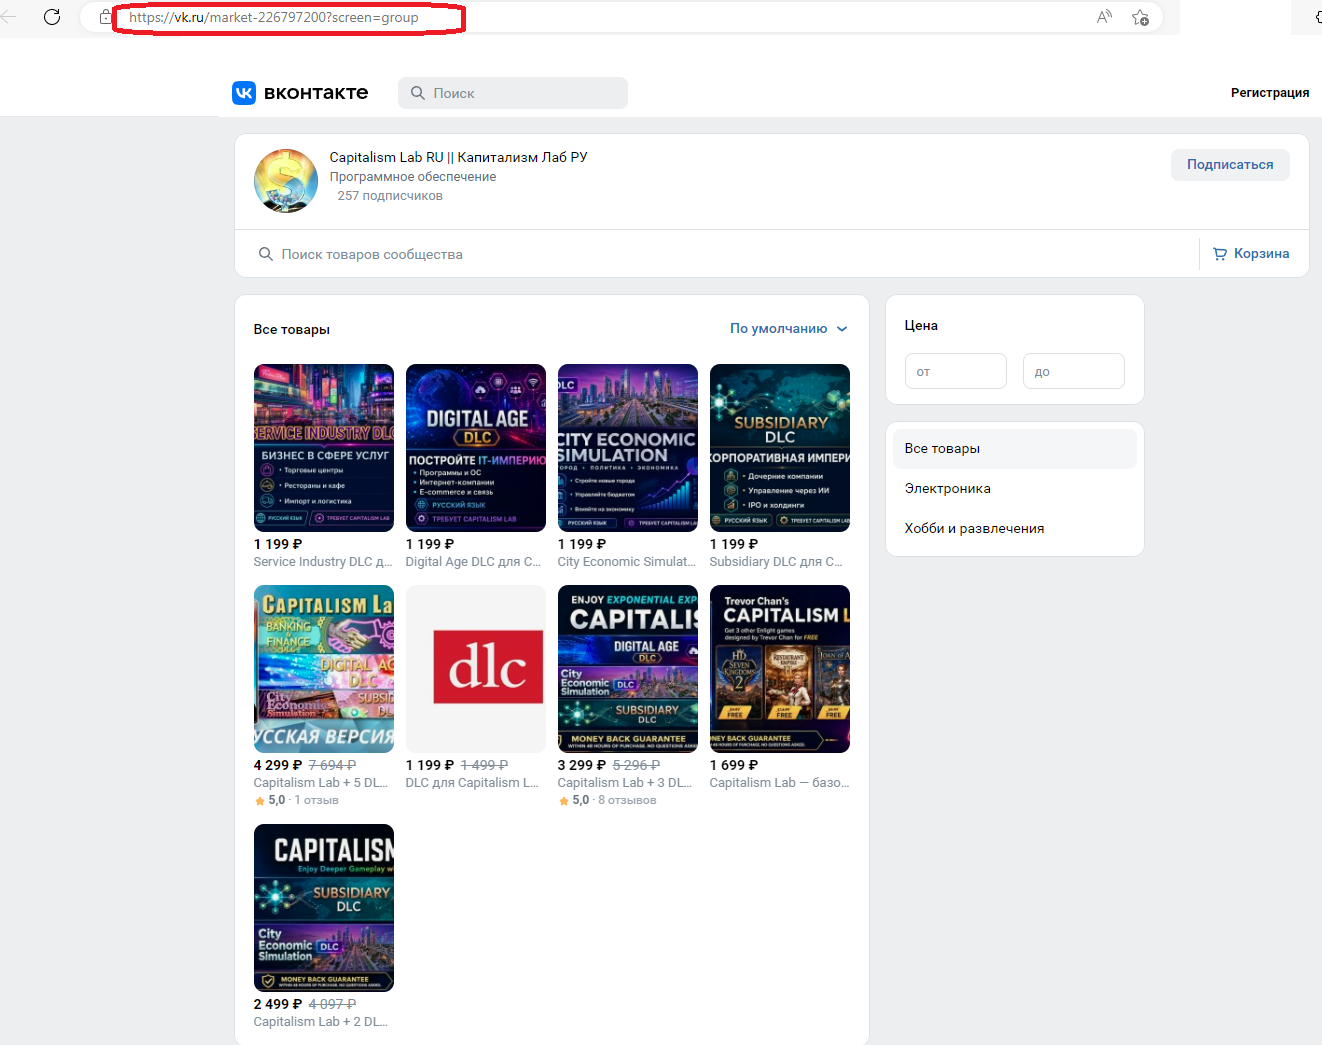Add page to favorites star icon
This screenshot has height=1045, width=1322.
1140,17
